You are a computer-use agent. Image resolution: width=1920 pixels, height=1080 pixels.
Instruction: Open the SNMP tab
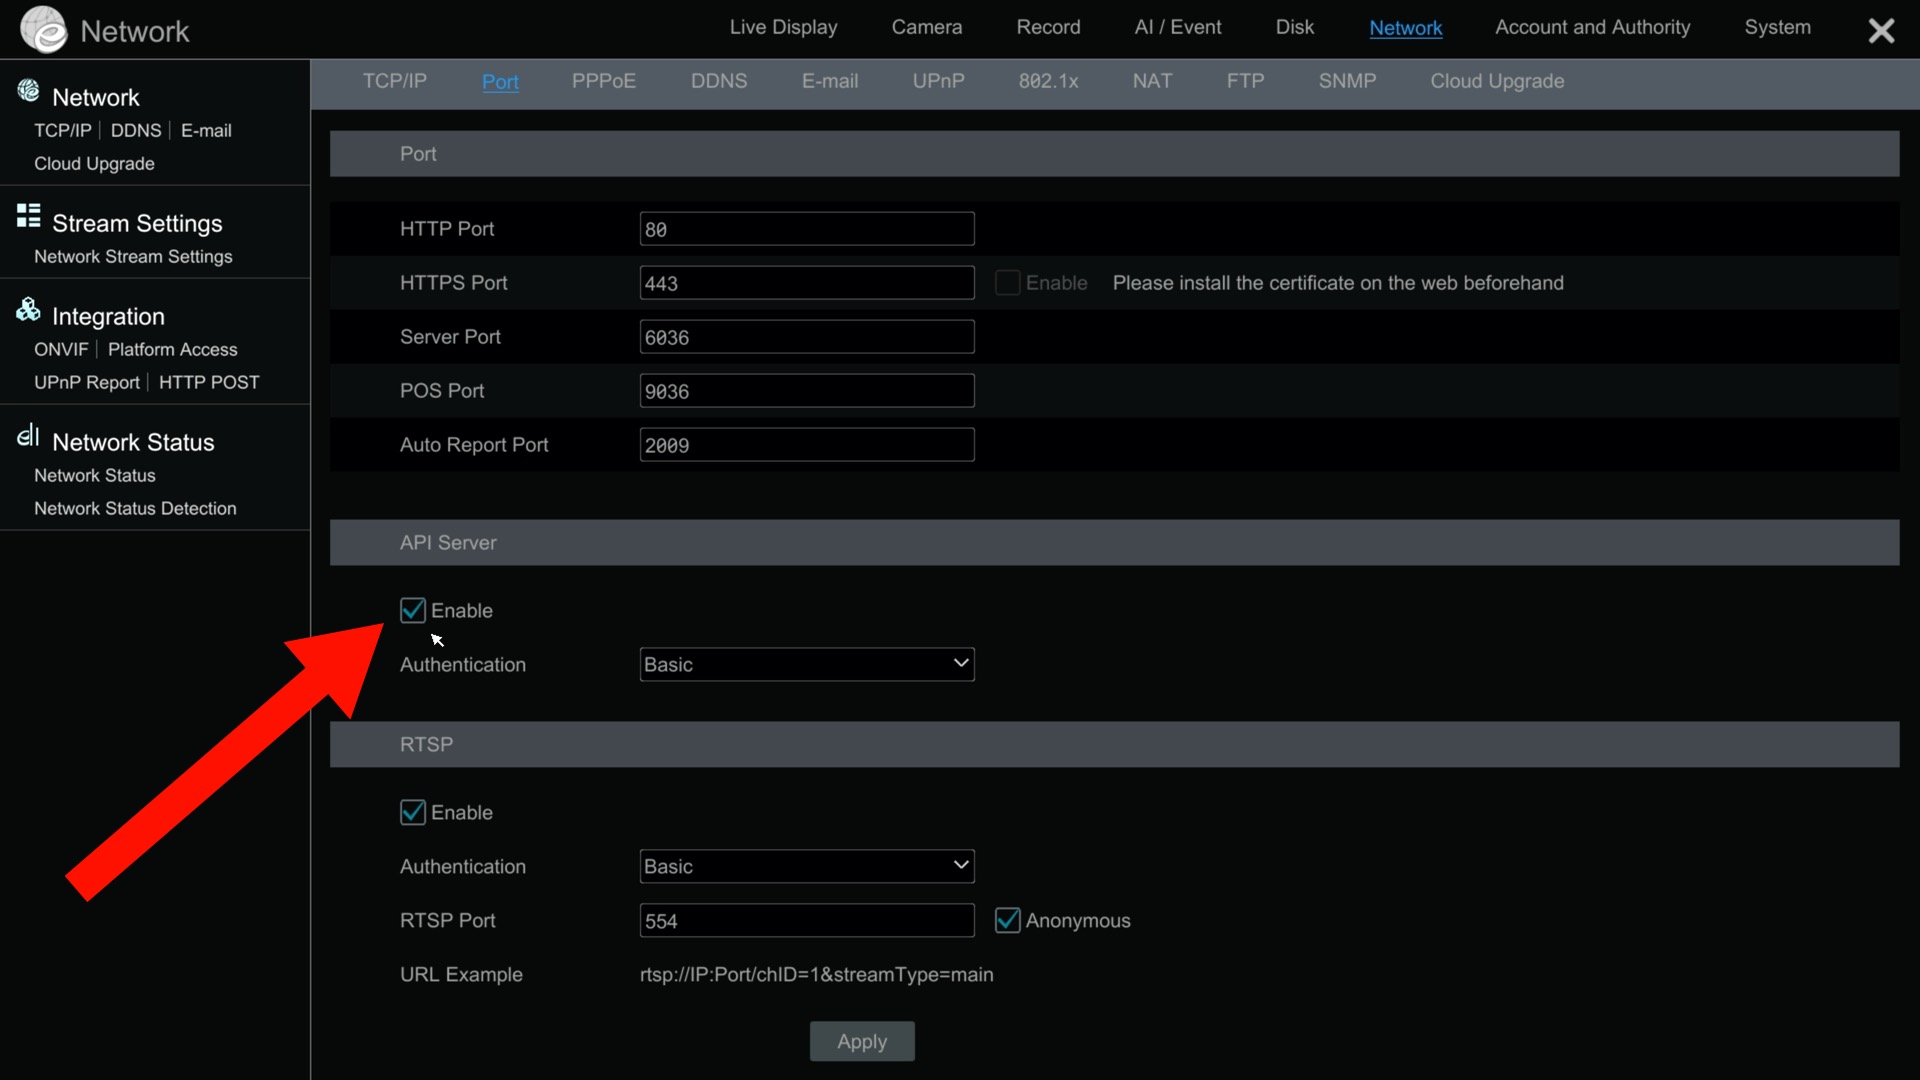click(x=1347, y=81)
